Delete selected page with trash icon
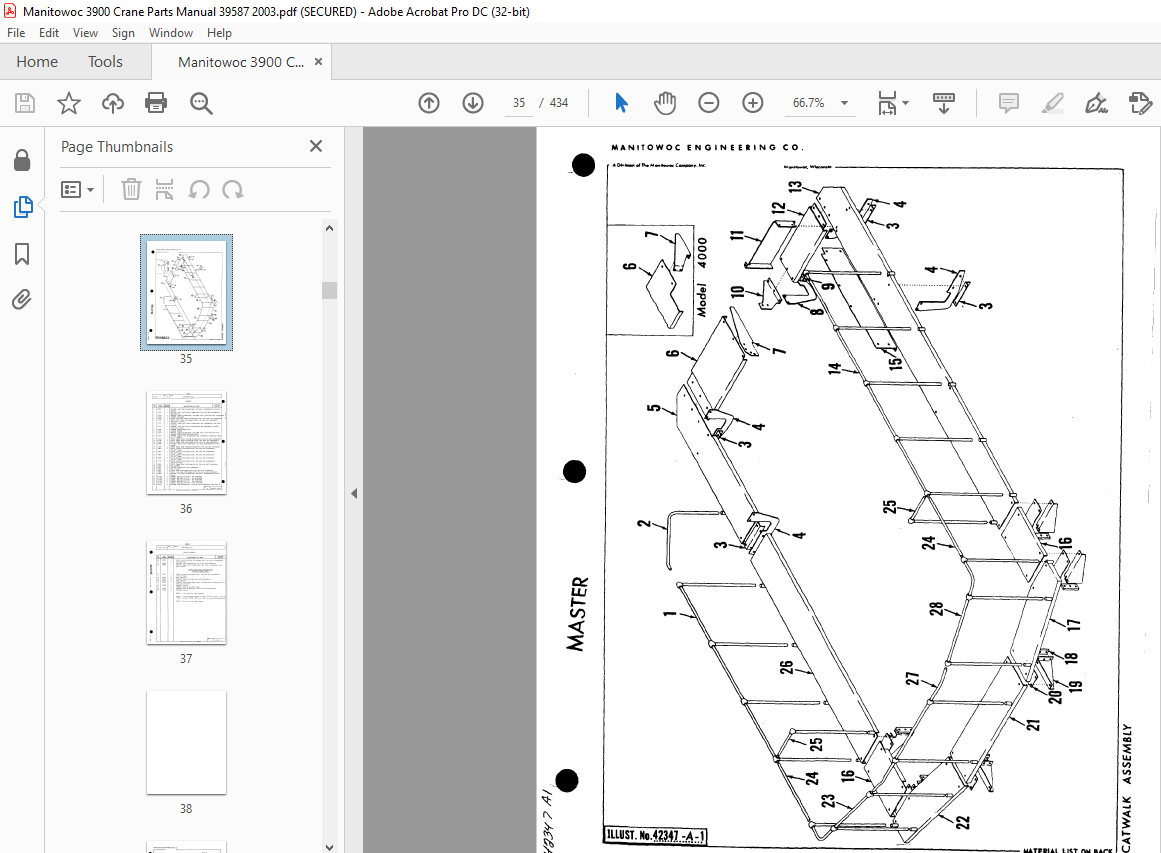Image resolution: width=1161 pixels, height=853 pixels. (131, 190)
